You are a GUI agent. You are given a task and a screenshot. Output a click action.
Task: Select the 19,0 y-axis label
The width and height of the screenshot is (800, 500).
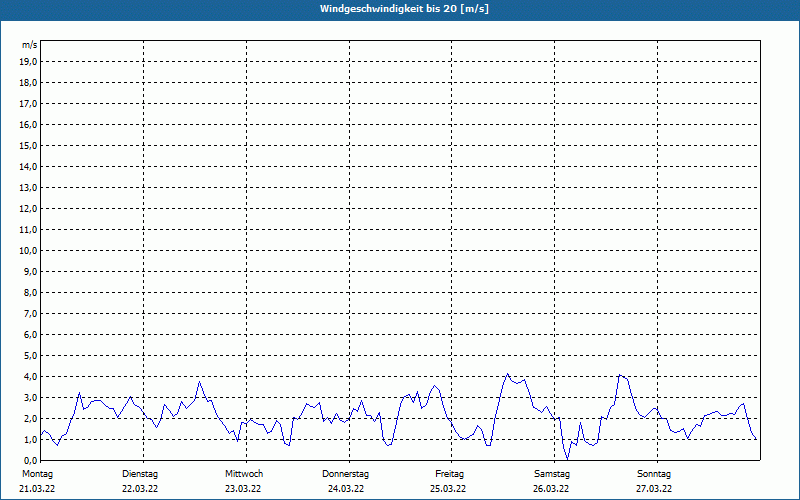click(x=28, y=62)
